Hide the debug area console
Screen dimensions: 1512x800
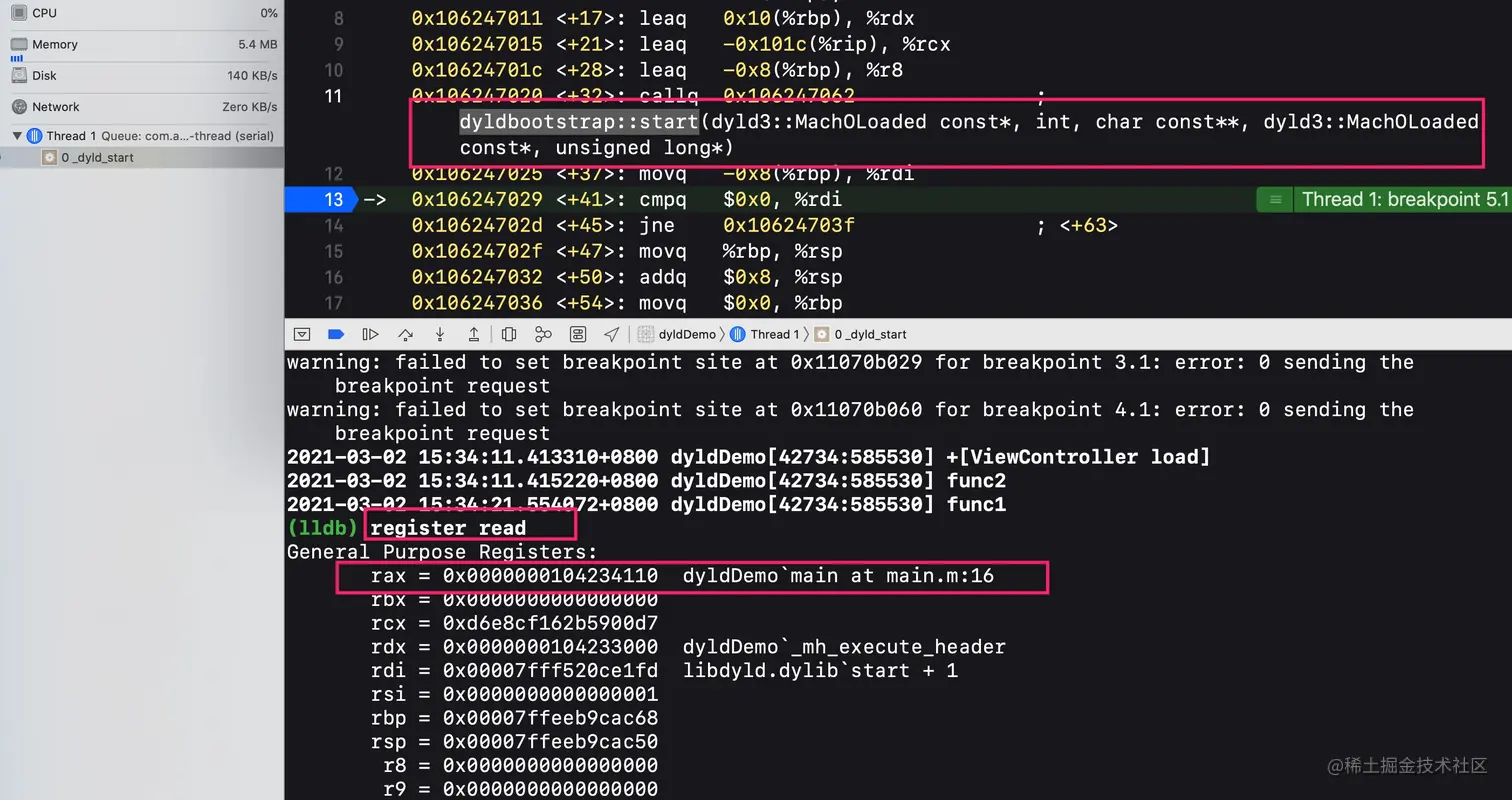coord(302,334)
